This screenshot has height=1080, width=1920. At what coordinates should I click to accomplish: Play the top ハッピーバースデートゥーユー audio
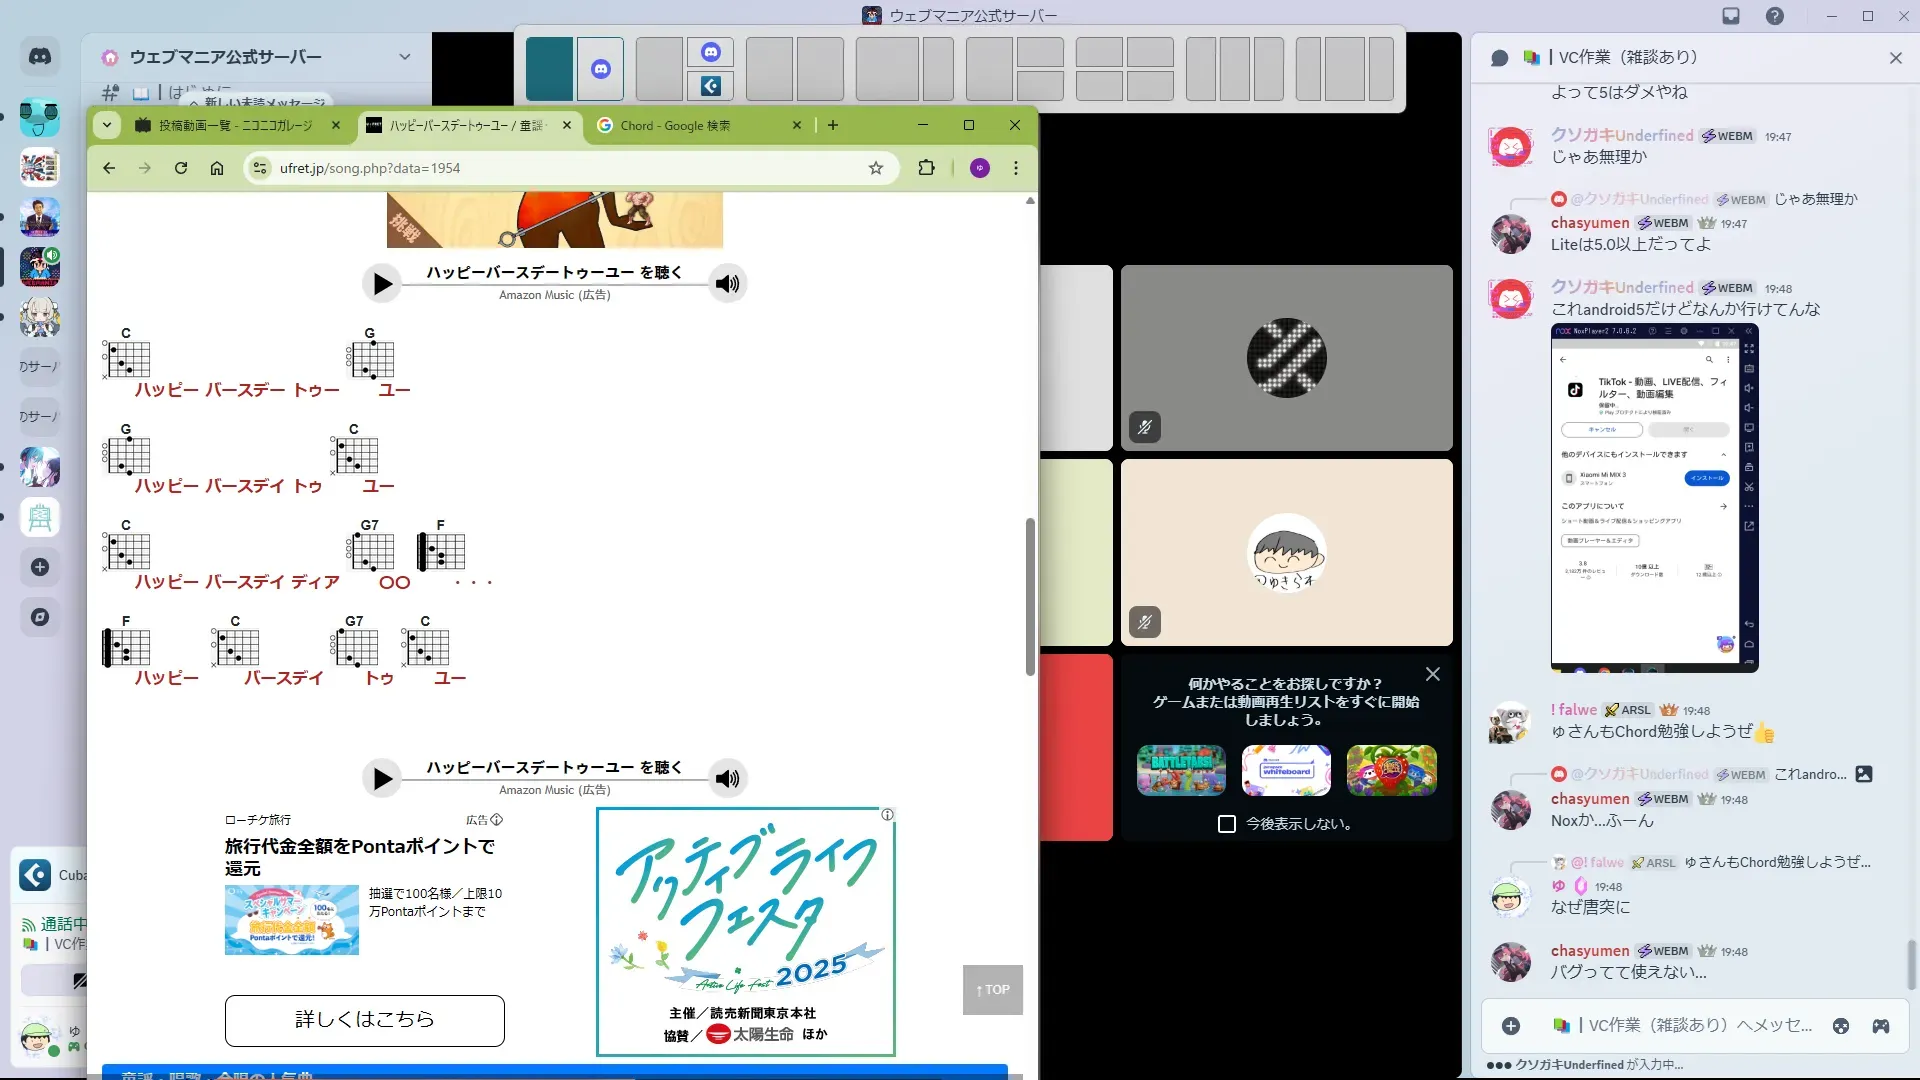[382, 284]
